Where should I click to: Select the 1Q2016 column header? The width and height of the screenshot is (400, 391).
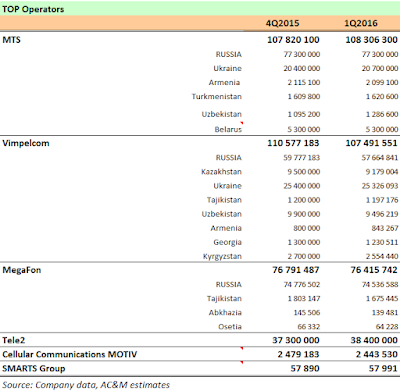pyautogui.click(x=361, y=23)
